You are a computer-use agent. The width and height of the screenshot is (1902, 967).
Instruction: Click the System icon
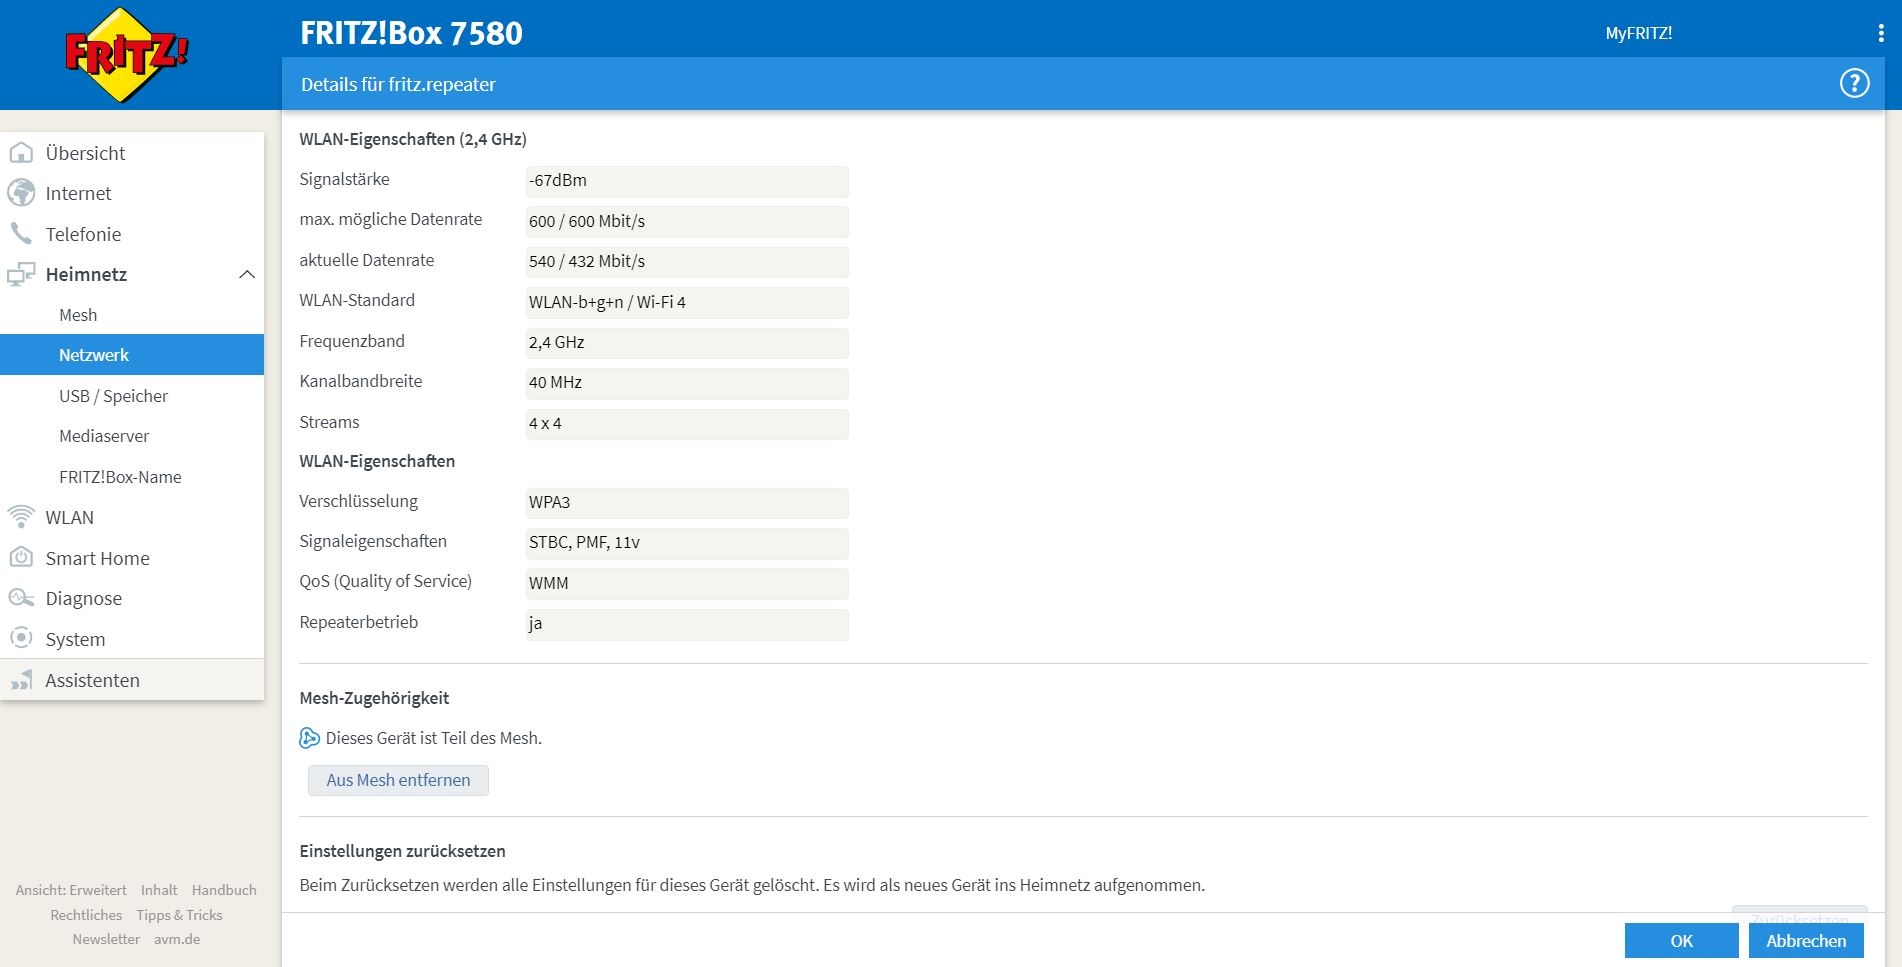click(21, 638)
